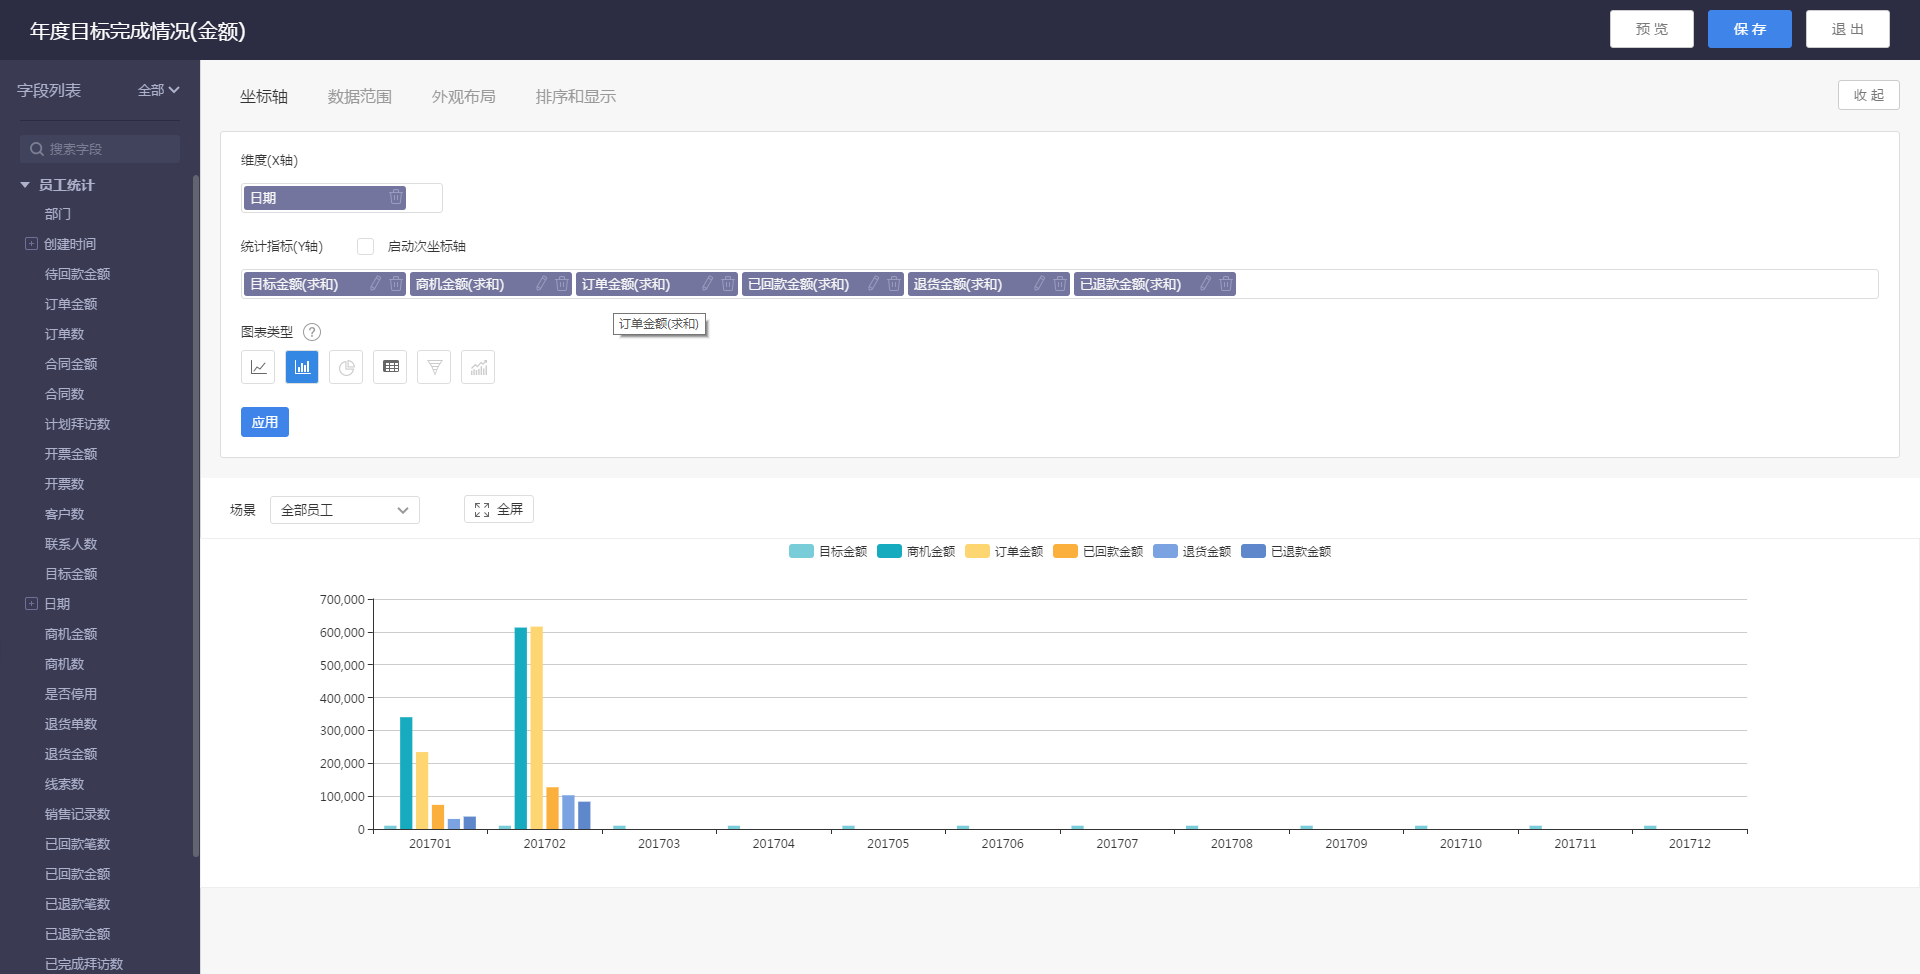Switch to the table chart type icon
This screenshot has width=1920, height=974.
390,367
